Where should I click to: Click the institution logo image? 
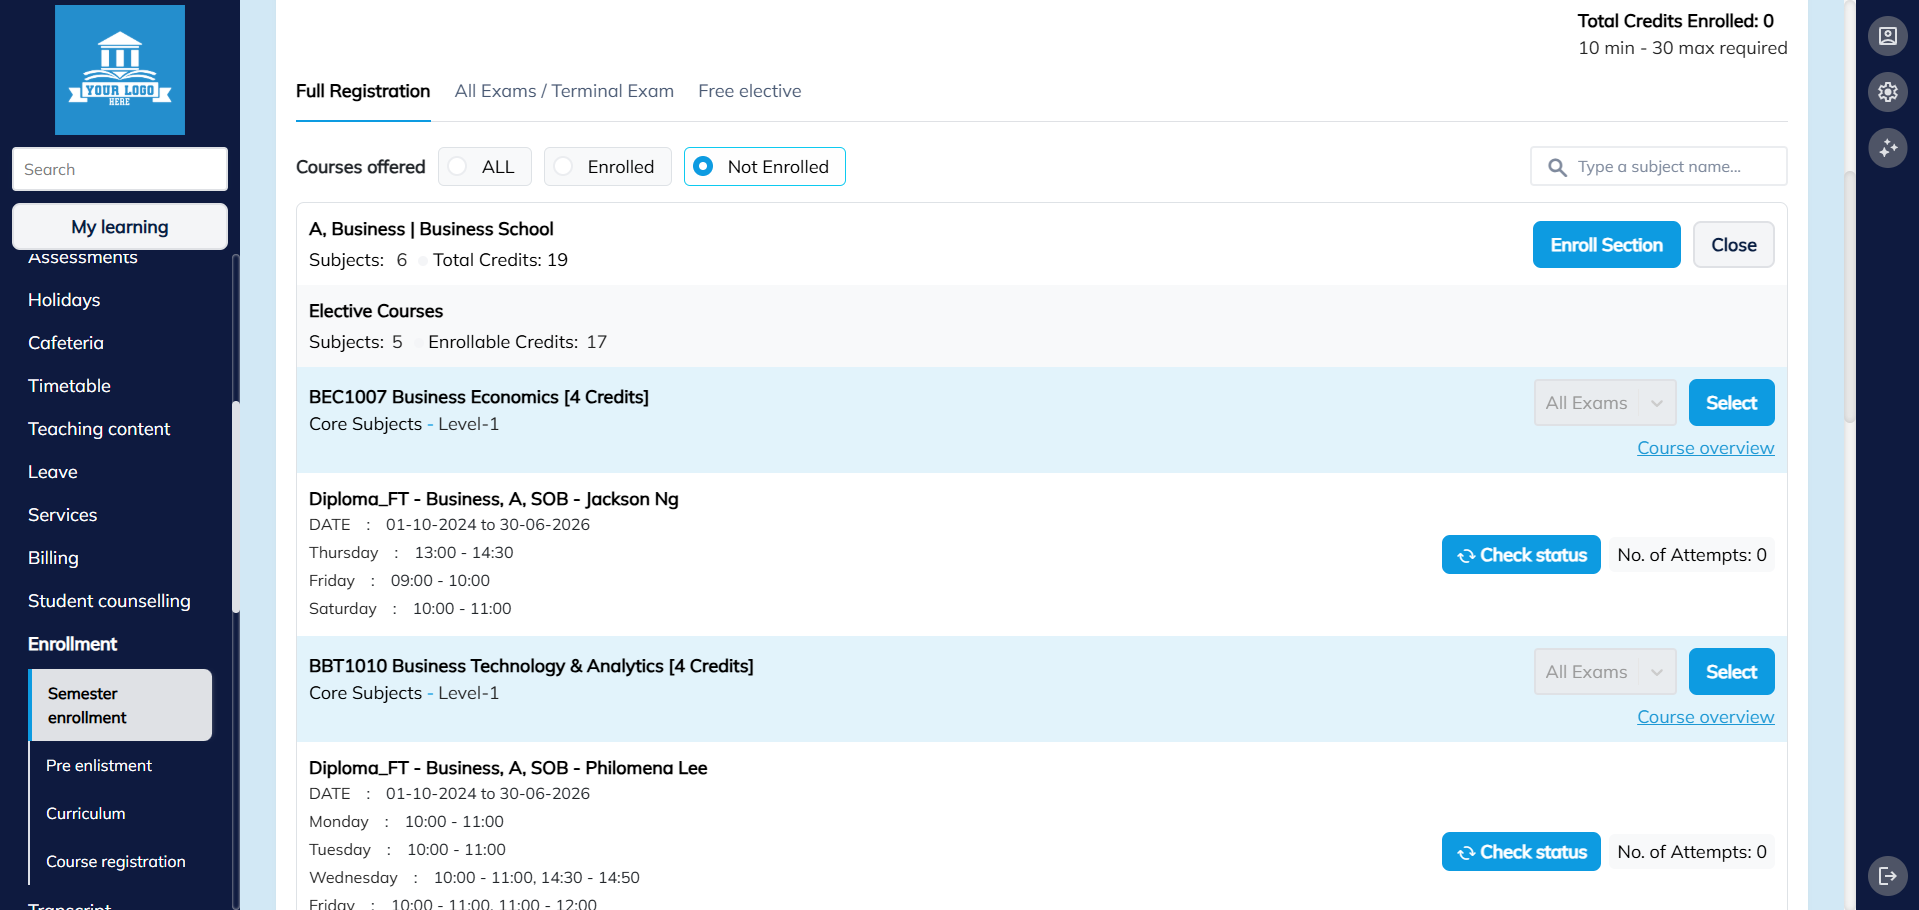click(120, 70)
